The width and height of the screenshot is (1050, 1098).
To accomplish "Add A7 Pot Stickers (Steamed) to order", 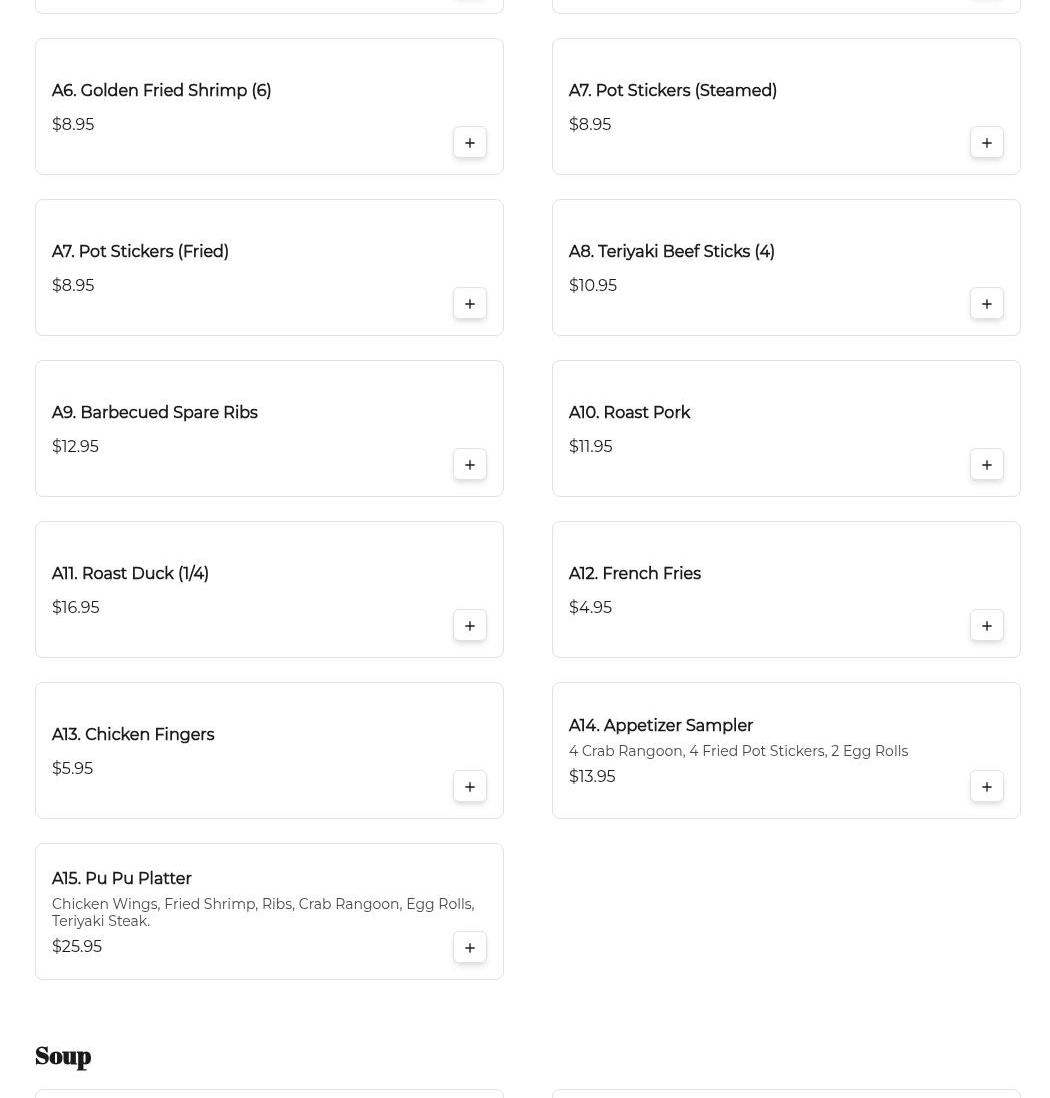I will (x=987, y=143).
